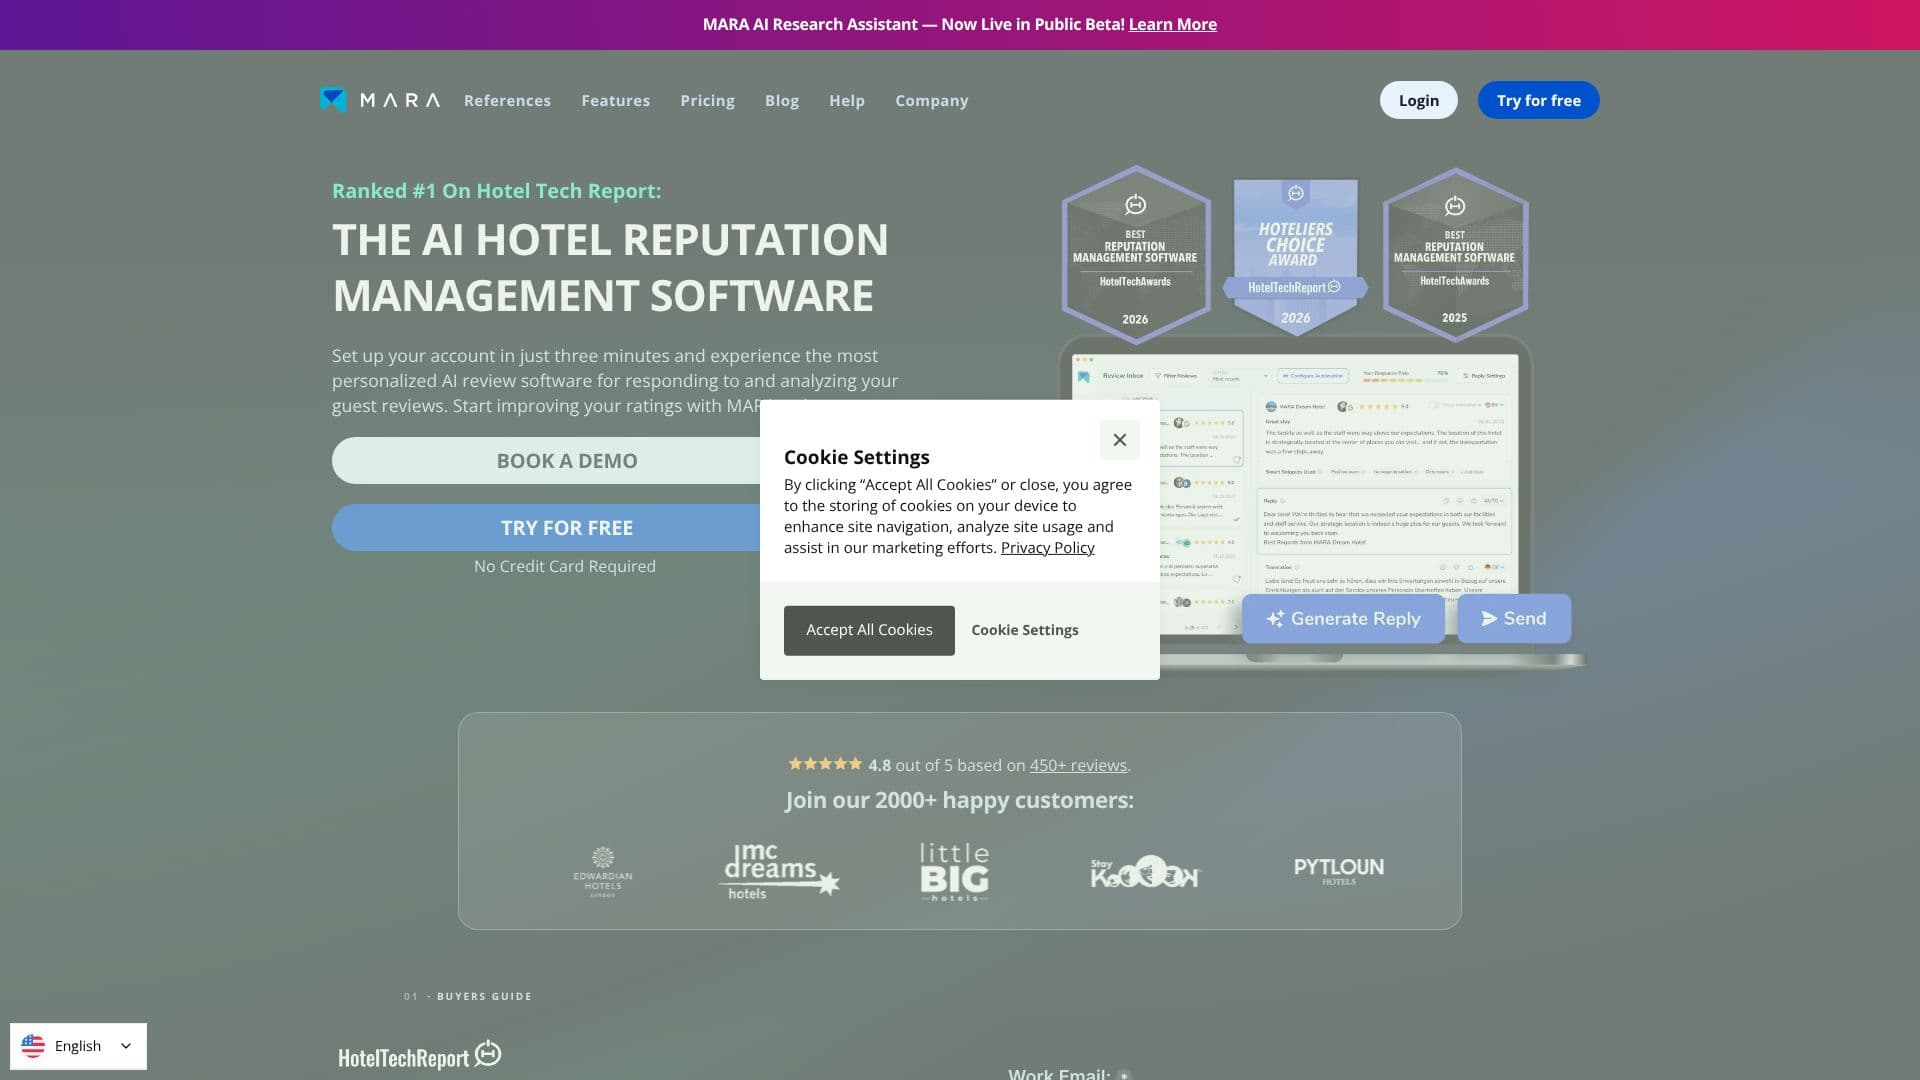Click 'Ranked #1 On Hotel Tech Report' text
Viewport: 1920px width, 1080px height.
tap(496, 191)
